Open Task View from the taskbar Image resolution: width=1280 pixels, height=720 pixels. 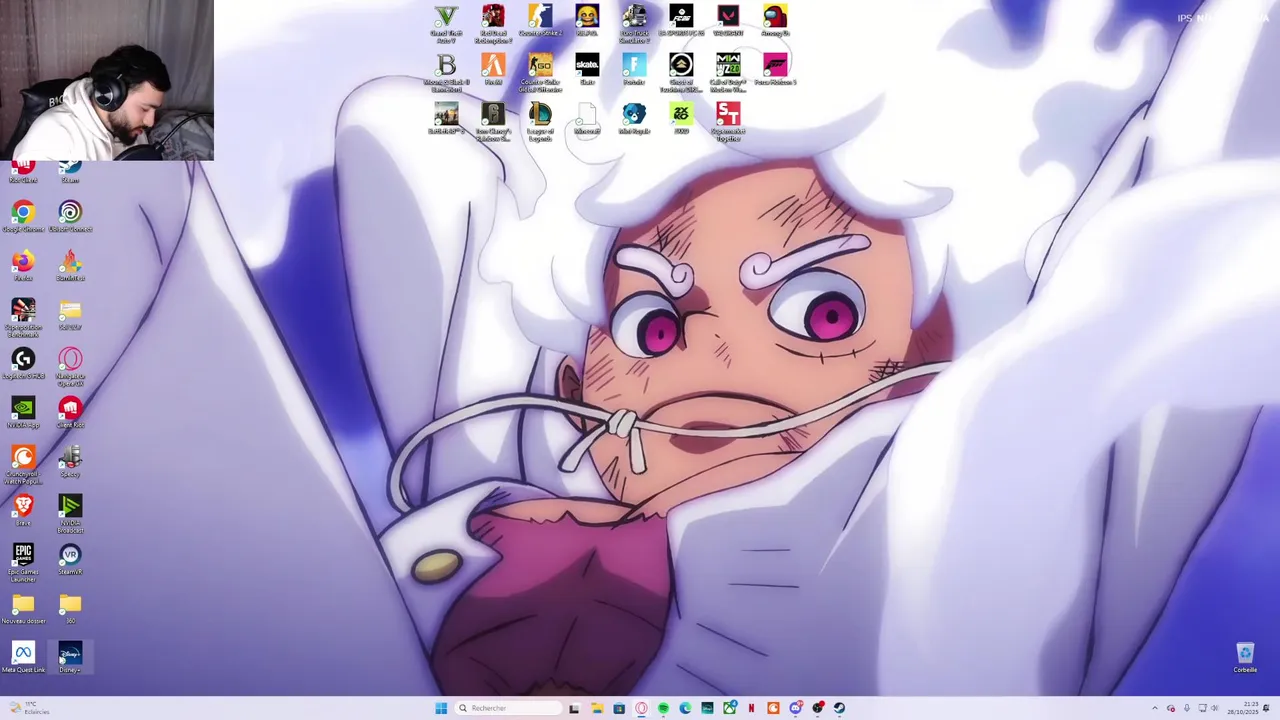[574, 708]
